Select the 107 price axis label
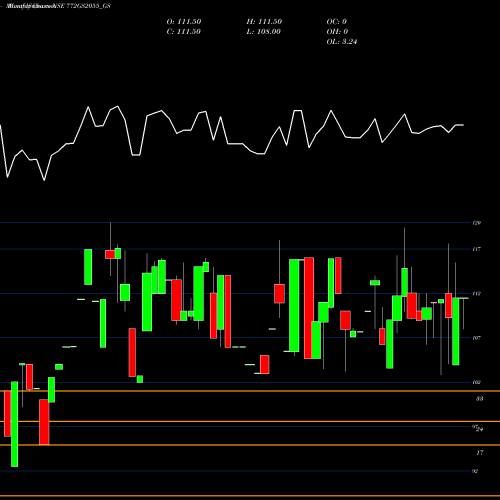This screenshot has width=500, height=500. (476, 338)
